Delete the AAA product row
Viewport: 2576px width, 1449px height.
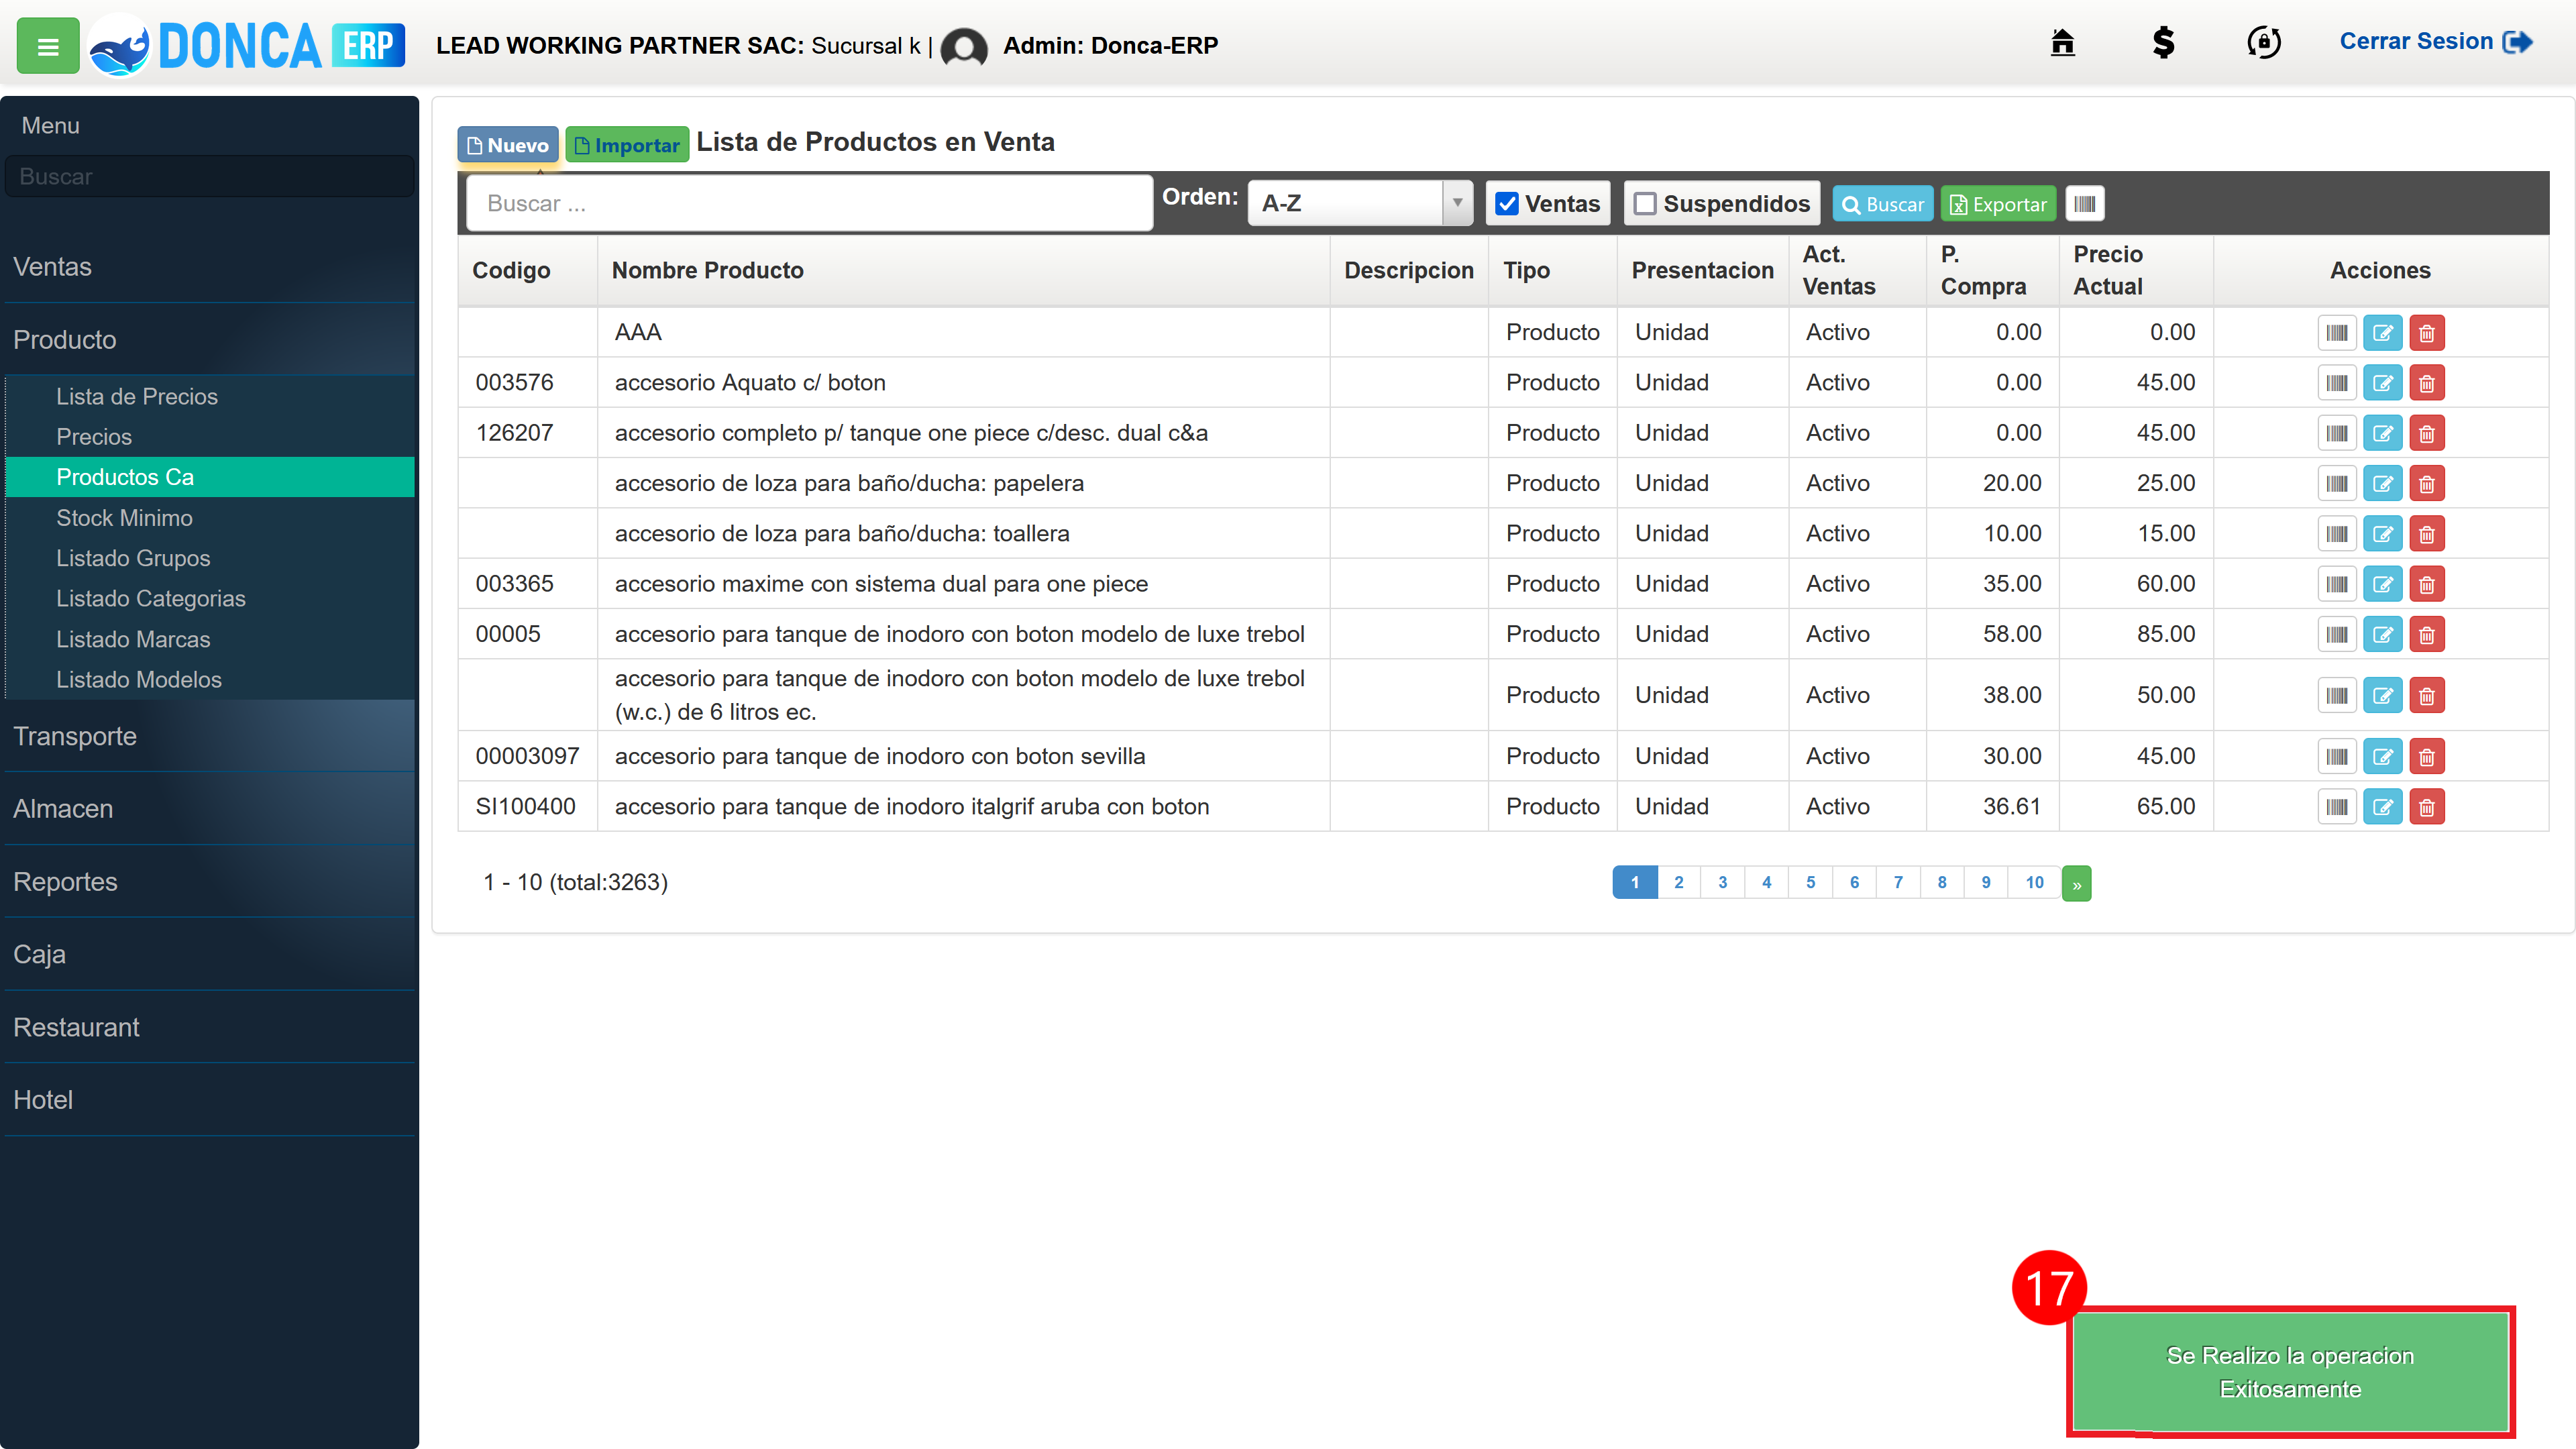click(2427, 333)
